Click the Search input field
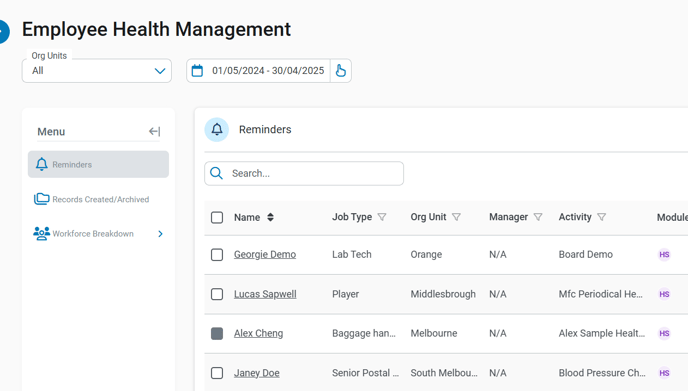The width and height of the screenshot is (688, 391). pyautogui.click(x=304, y=173)
